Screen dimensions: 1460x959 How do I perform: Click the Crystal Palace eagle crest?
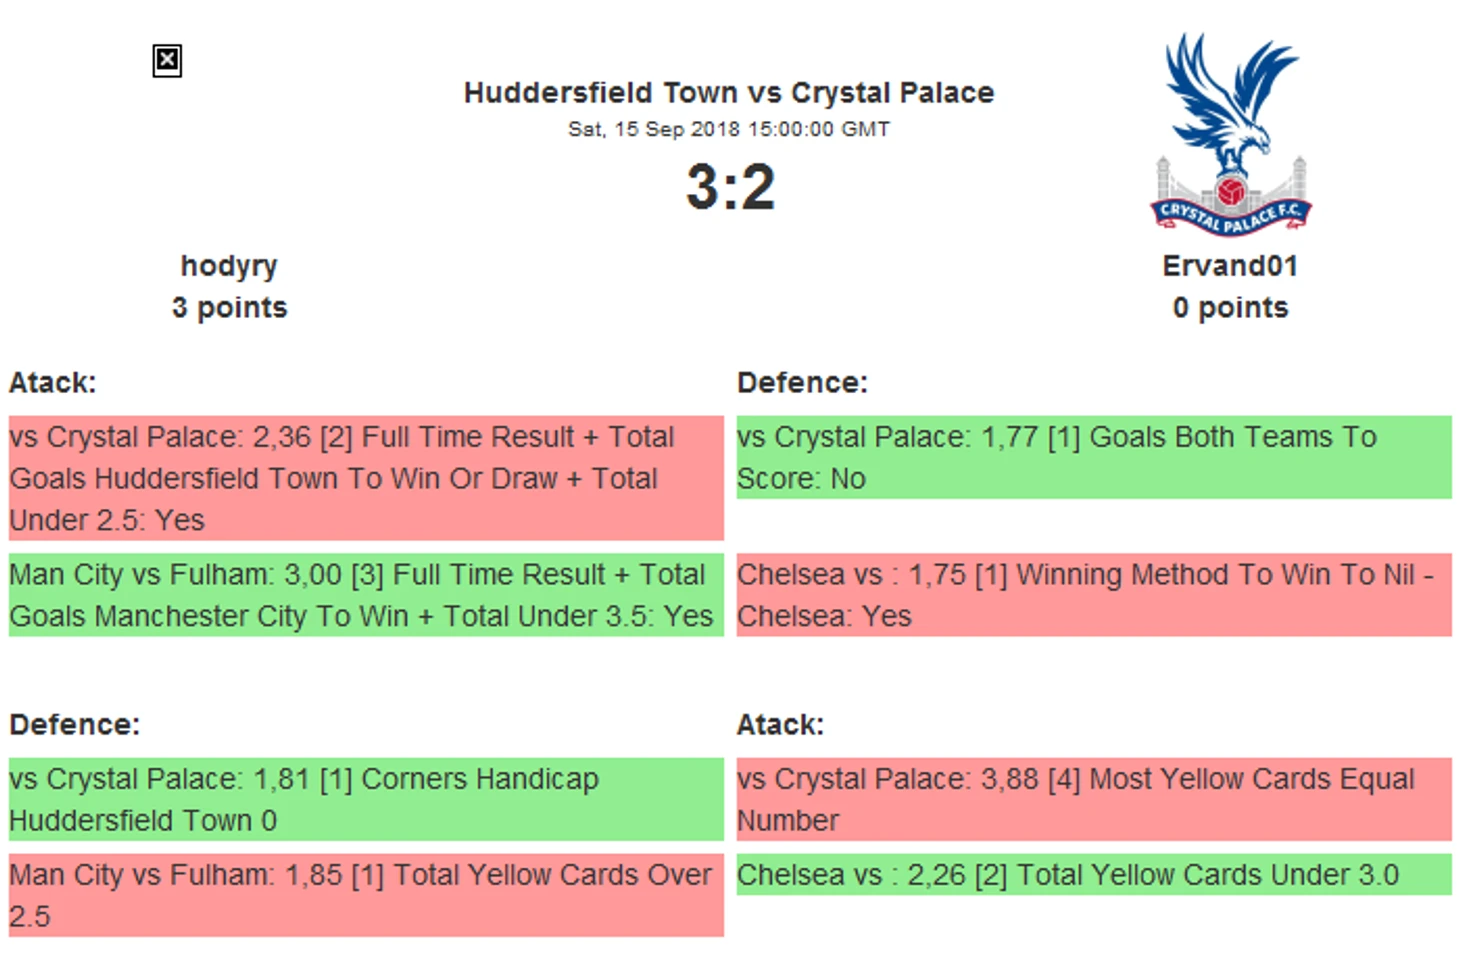1230,134
